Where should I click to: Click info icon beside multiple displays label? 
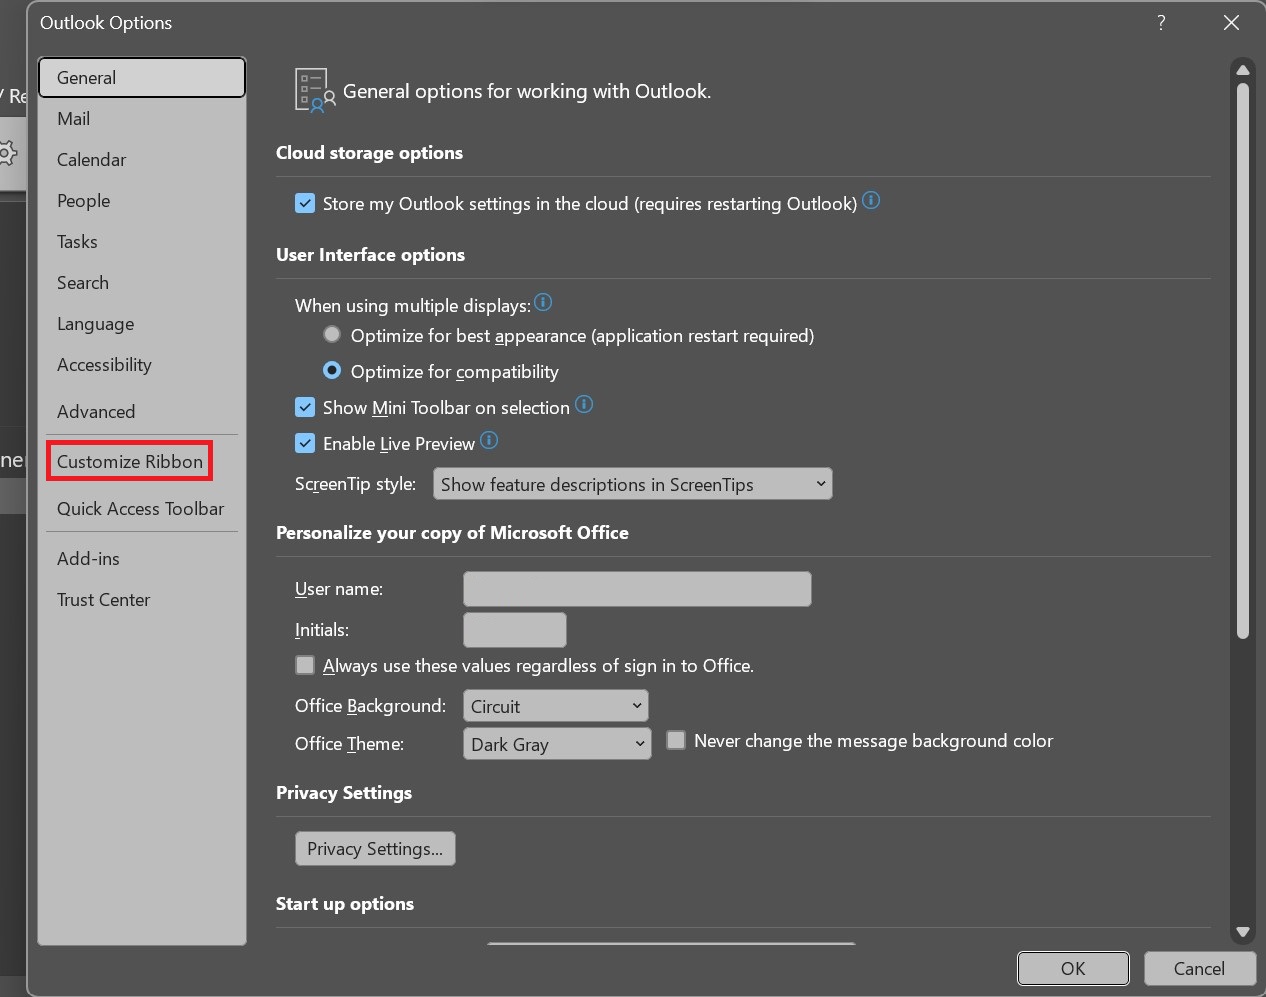pos(543,303)
